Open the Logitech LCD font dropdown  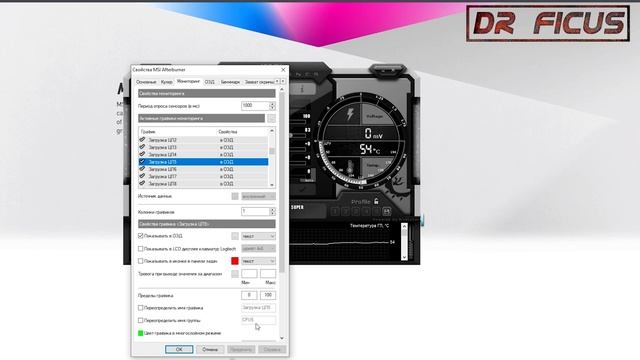pos(258,249)
